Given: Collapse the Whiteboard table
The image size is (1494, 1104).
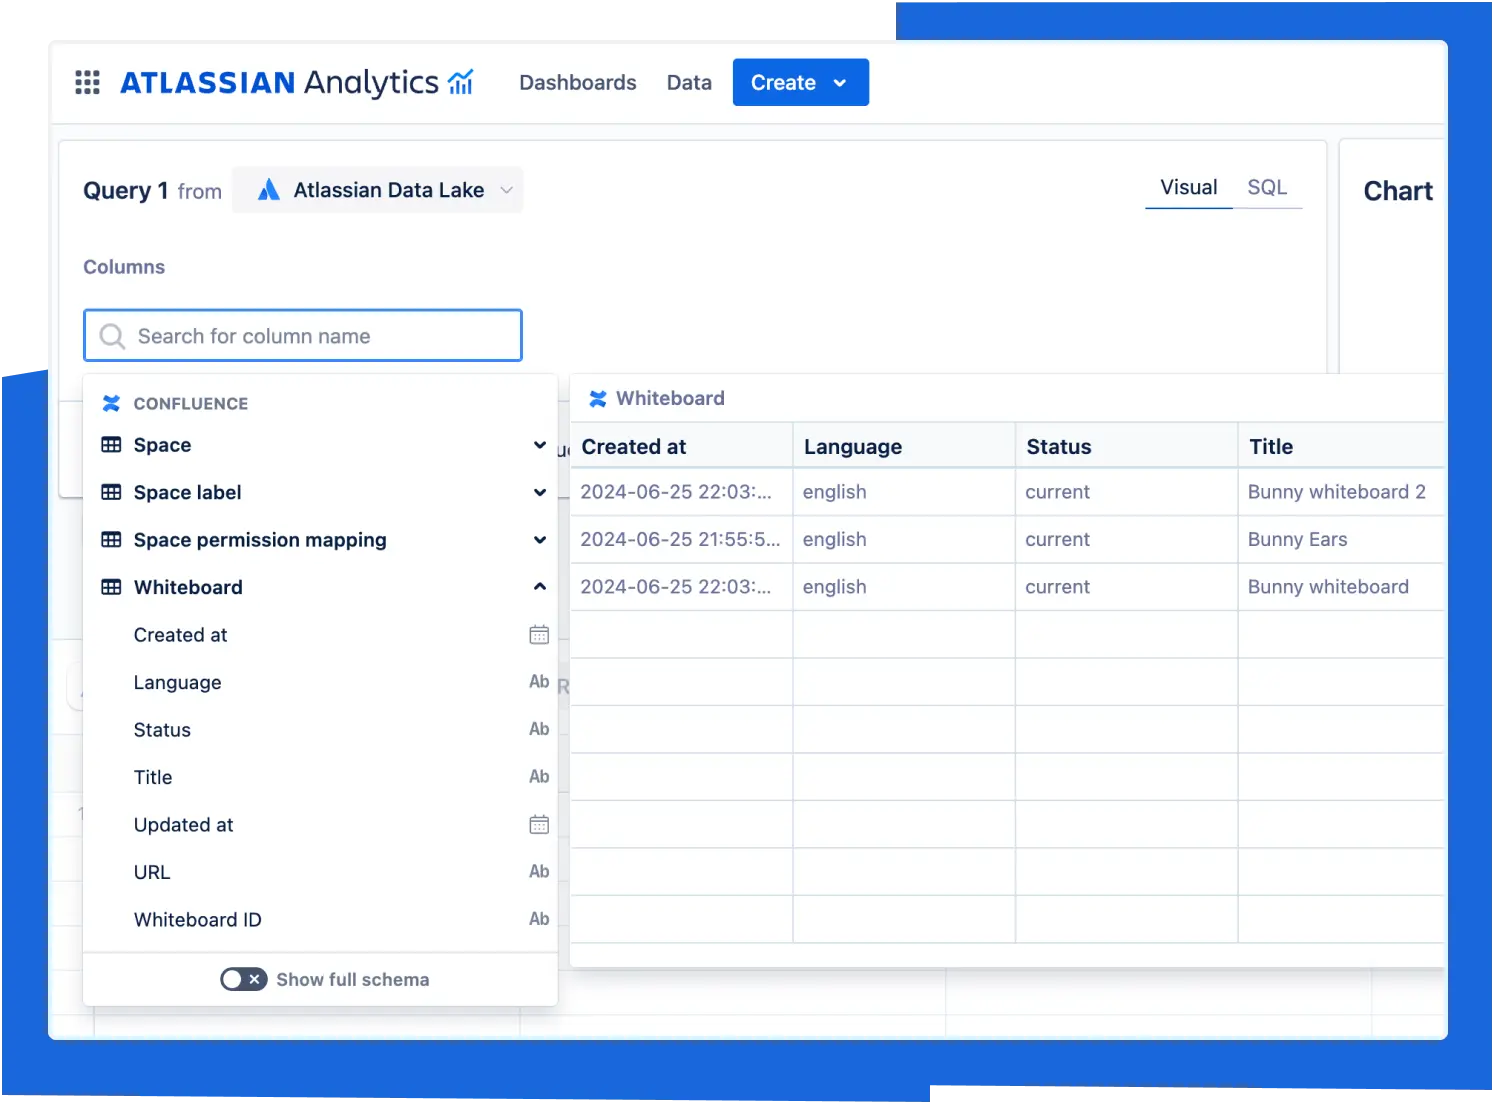Looking at the screenshot, I should [540, 587].
